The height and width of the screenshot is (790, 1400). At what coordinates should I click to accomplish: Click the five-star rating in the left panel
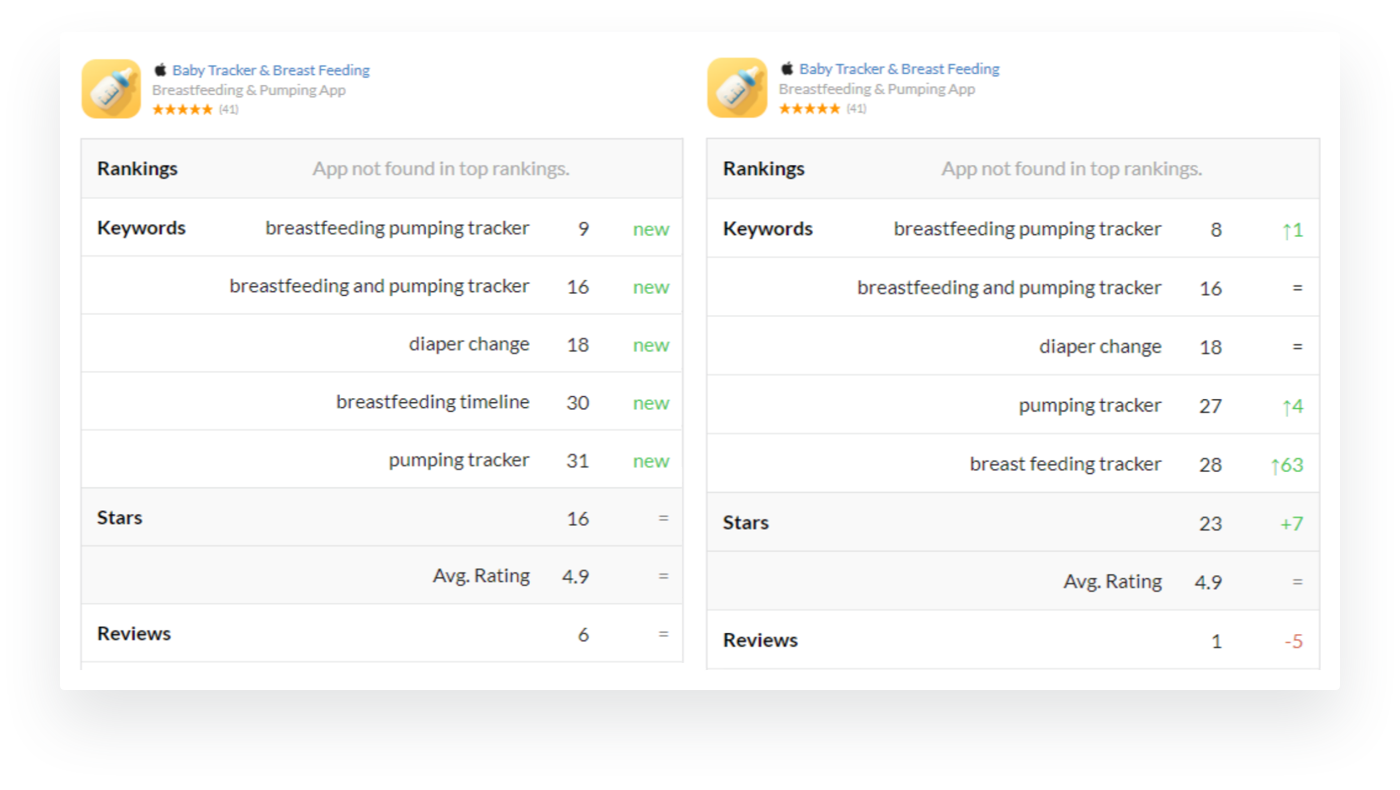tap(182, 110)
